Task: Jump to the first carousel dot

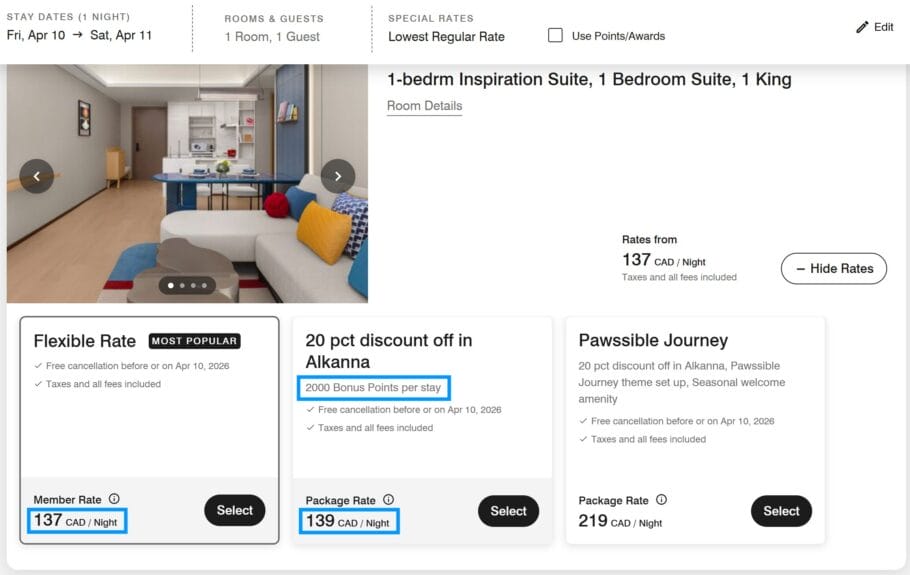Action: [170, 286]
